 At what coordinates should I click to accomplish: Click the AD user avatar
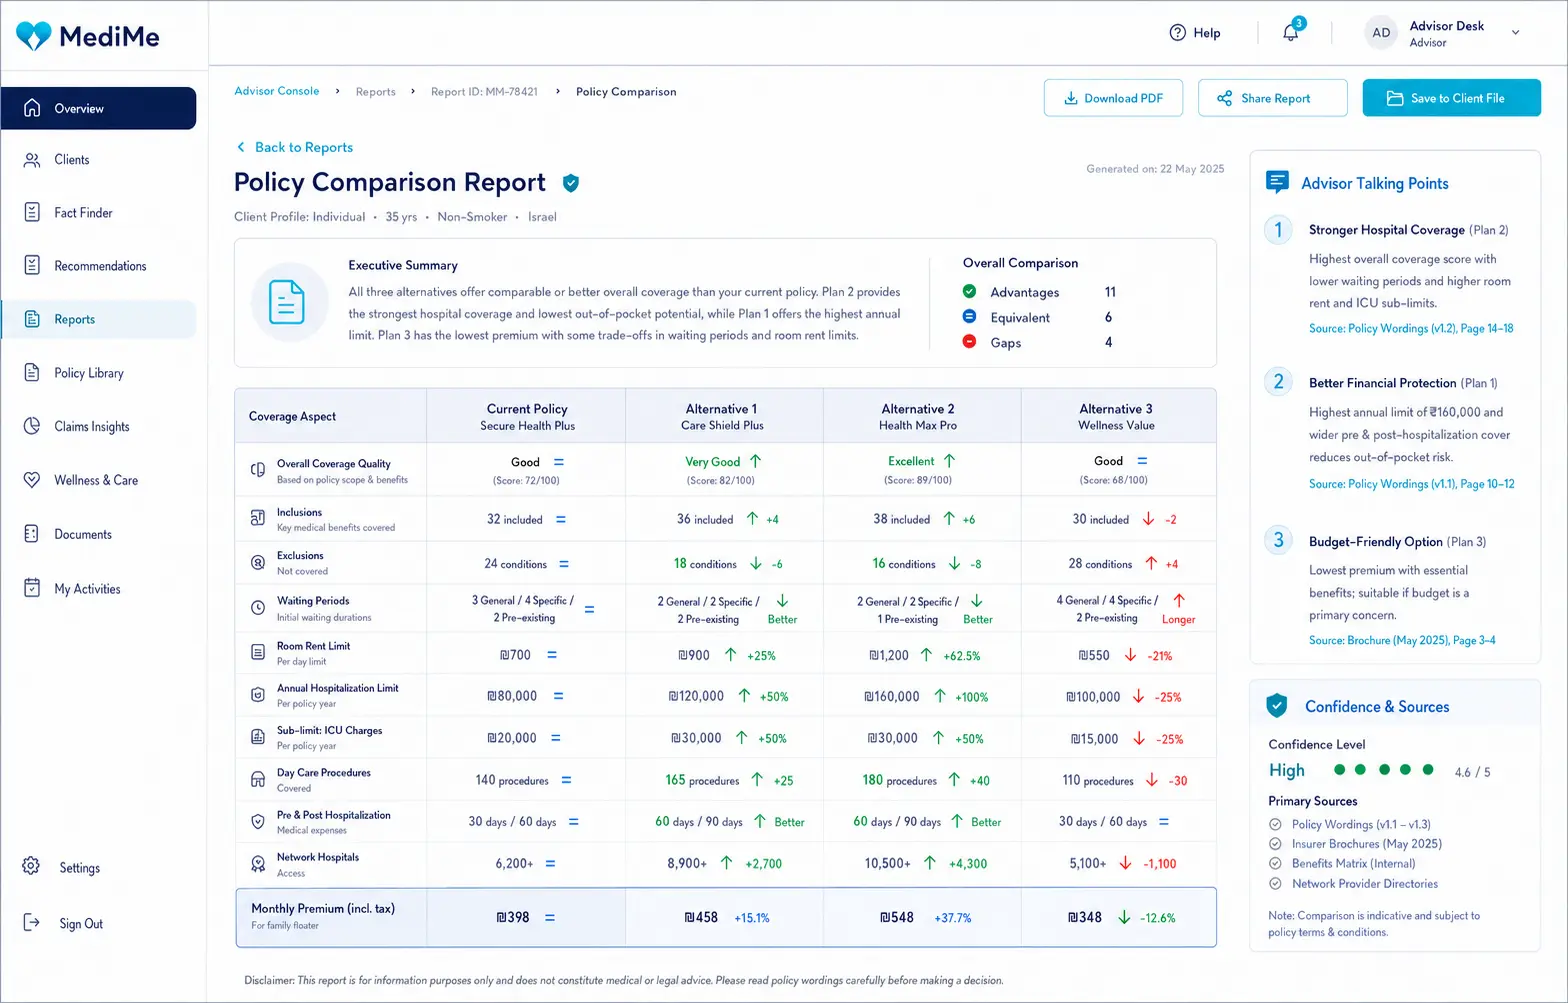coord(1381,33)
